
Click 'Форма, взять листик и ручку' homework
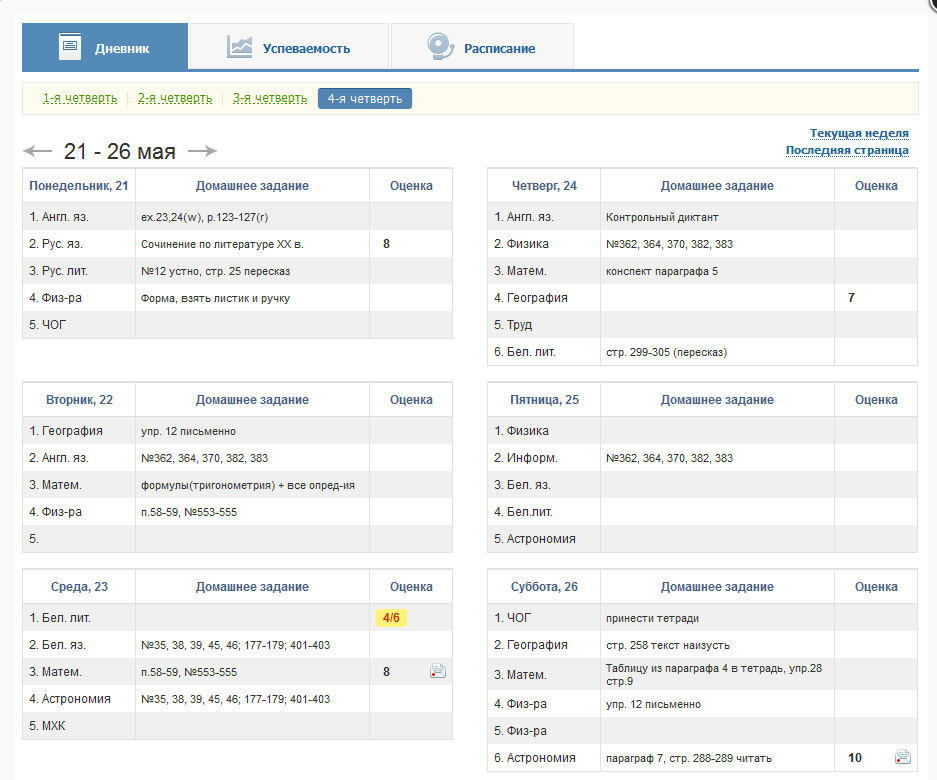click(215, 298)
